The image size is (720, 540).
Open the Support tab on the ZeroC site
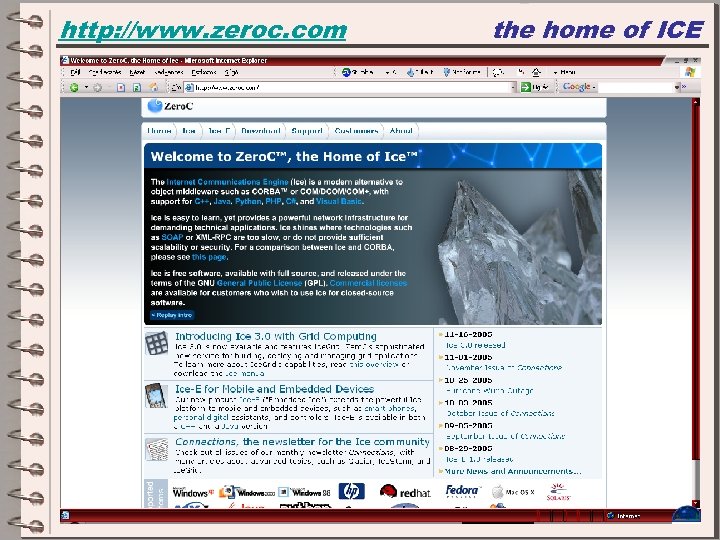click(307, 131)
